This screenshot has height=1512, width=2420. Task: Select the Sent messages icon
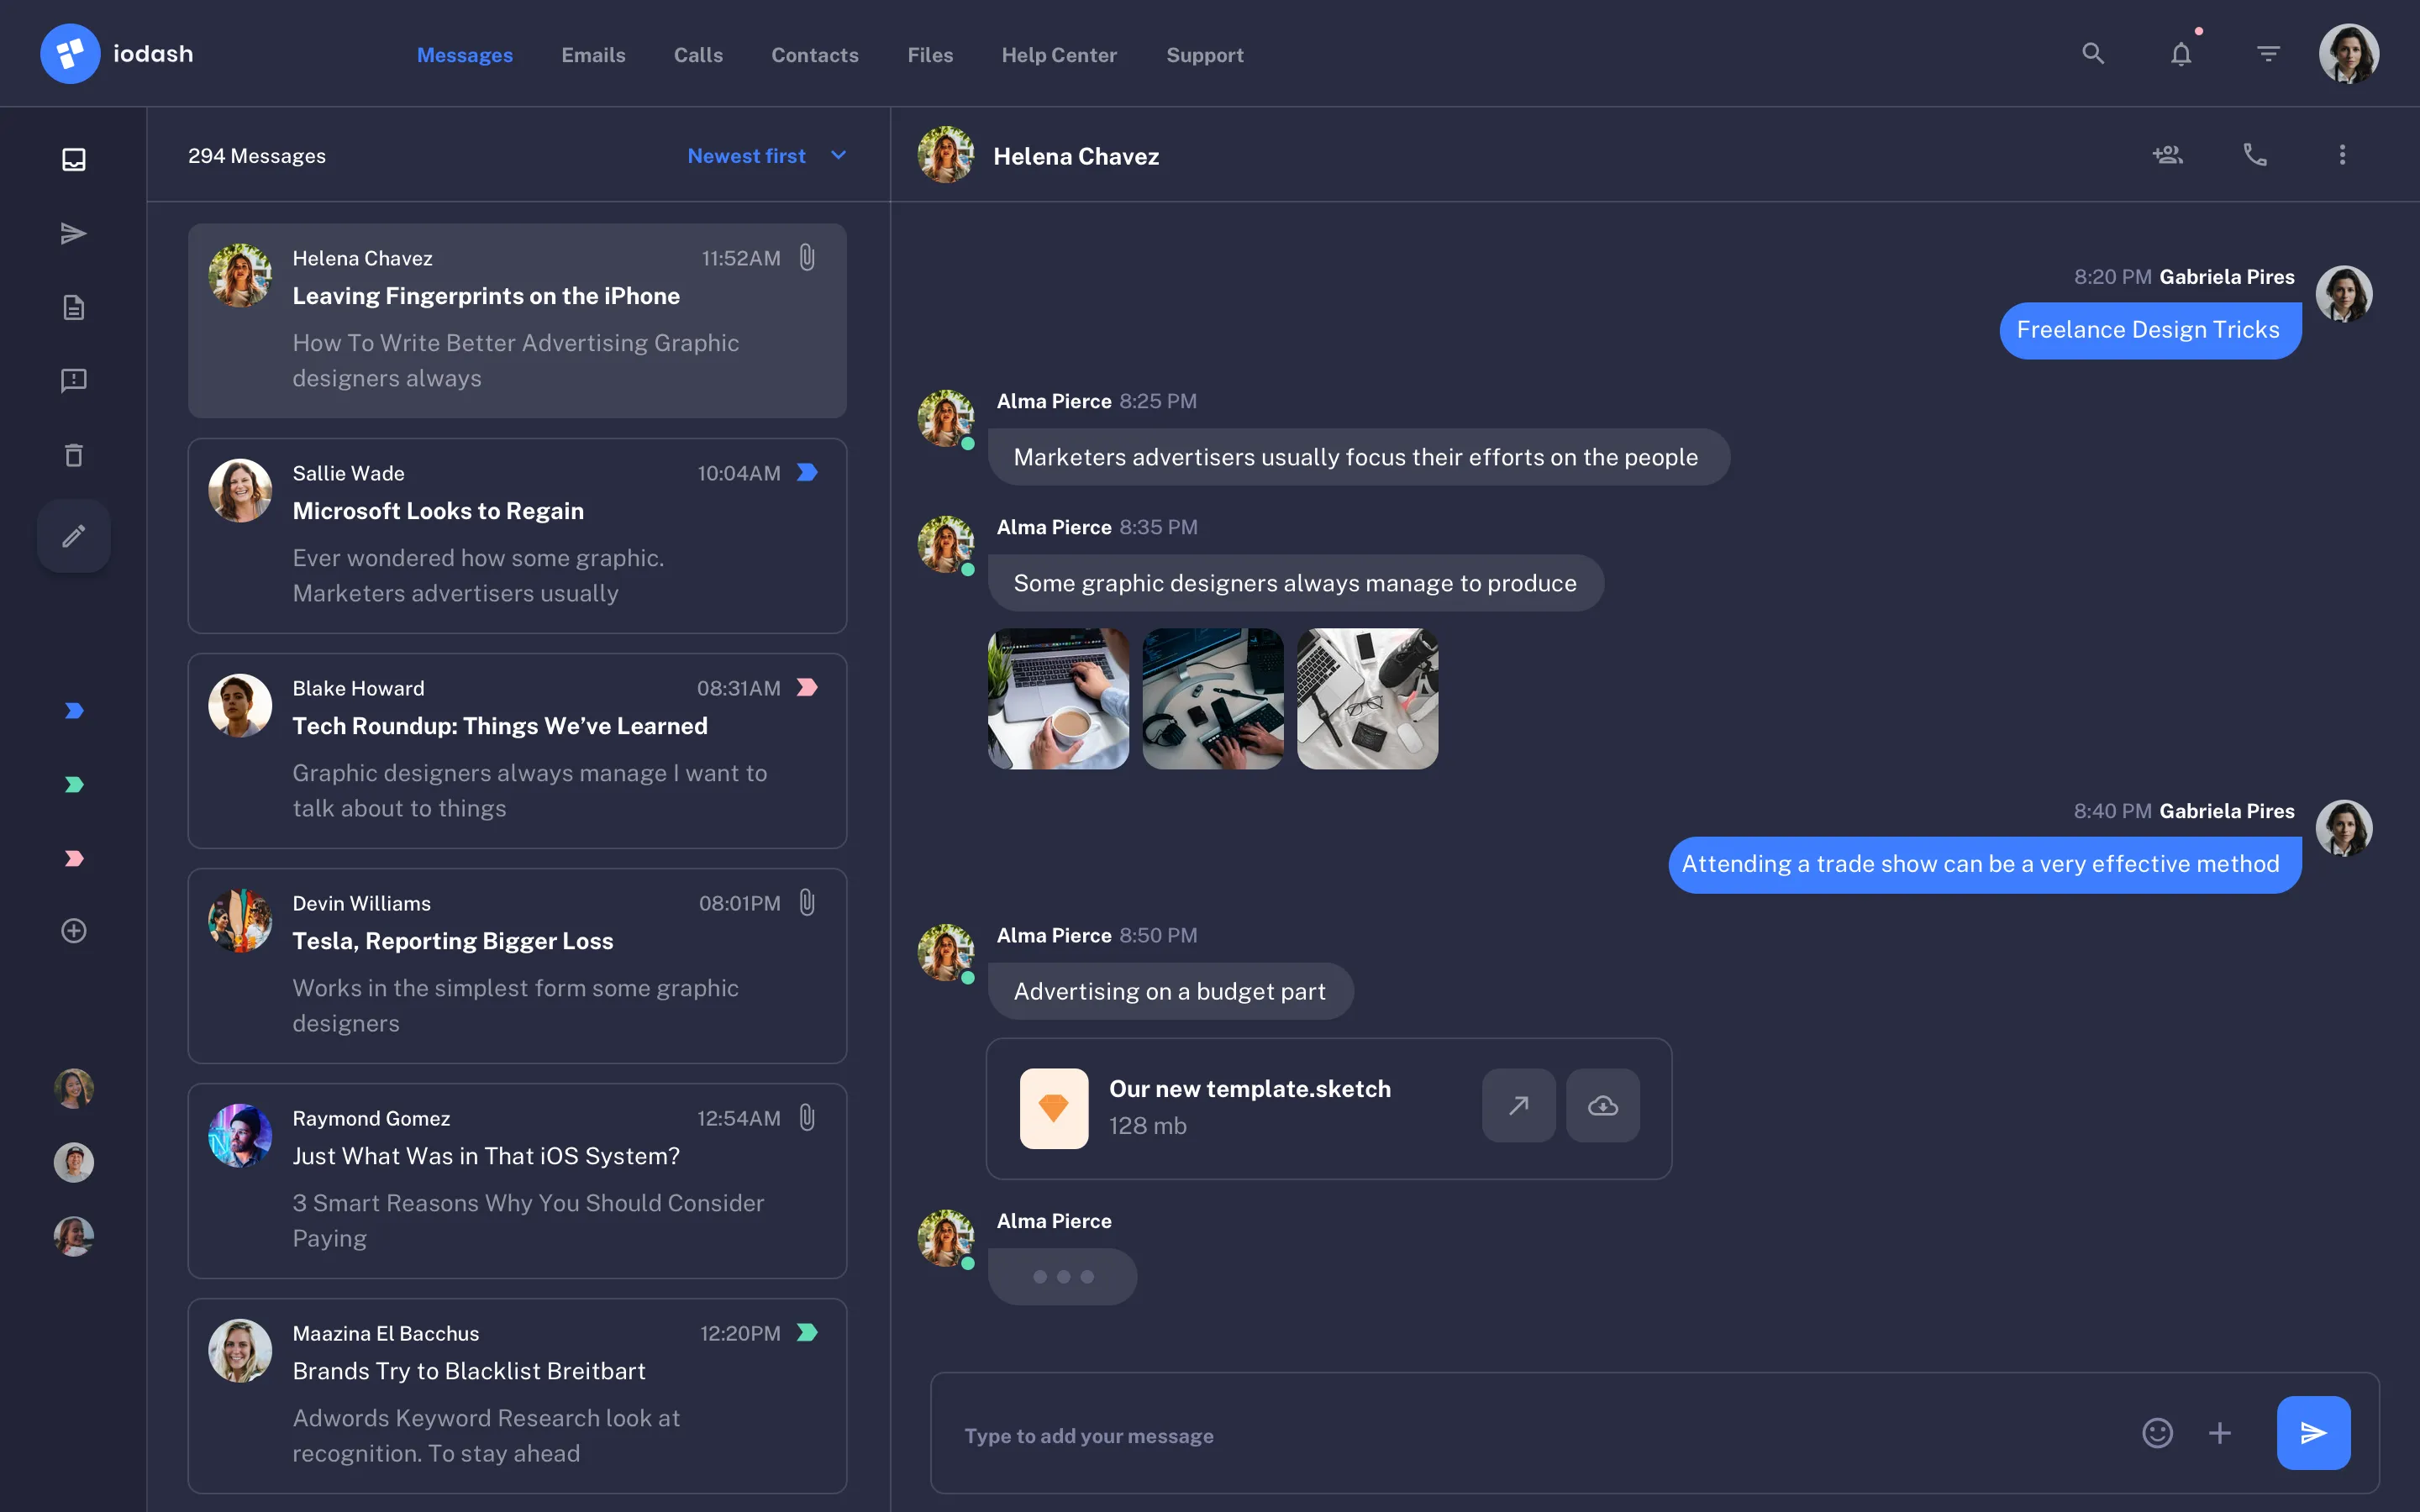click(x=73, y=232)
